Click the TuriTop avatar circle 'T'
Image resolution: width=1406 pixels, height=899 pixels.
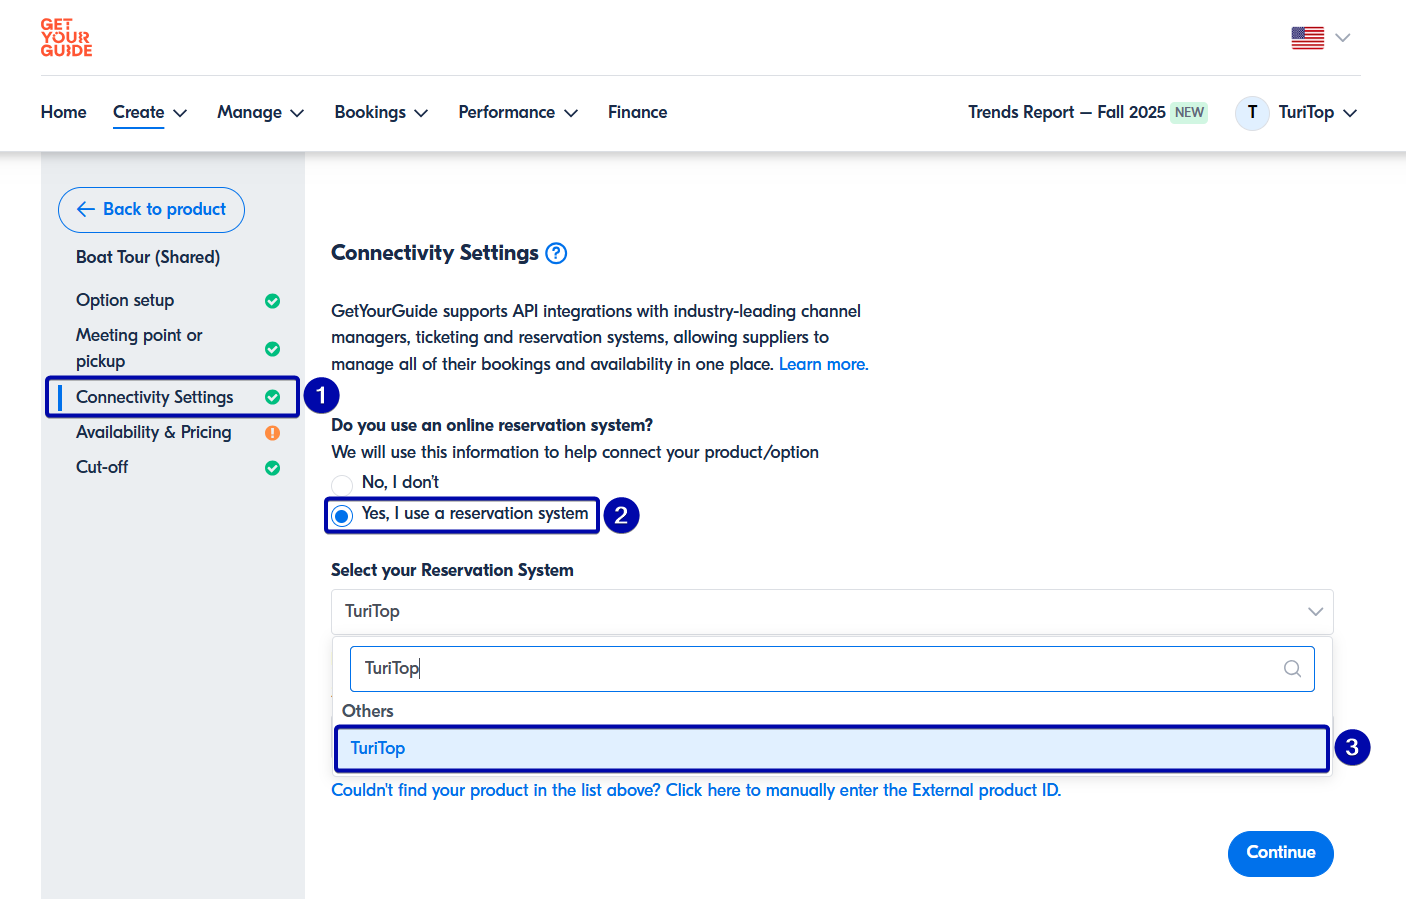point(1252,113)
